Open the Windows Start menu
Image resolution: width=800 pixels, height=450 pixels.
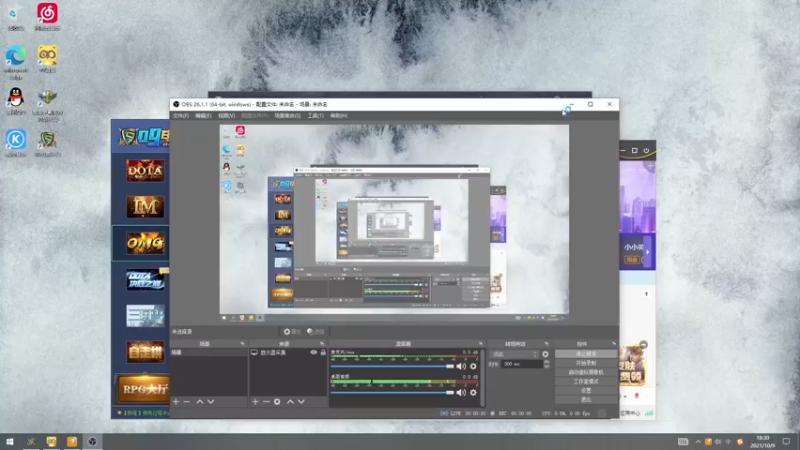tap(10, 442)
